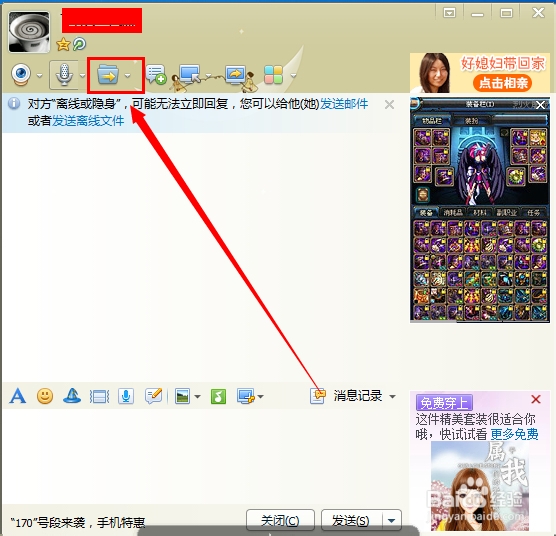The image size is (556, 536).
Task: Open the emoji smiley picker
Action: 45,396
